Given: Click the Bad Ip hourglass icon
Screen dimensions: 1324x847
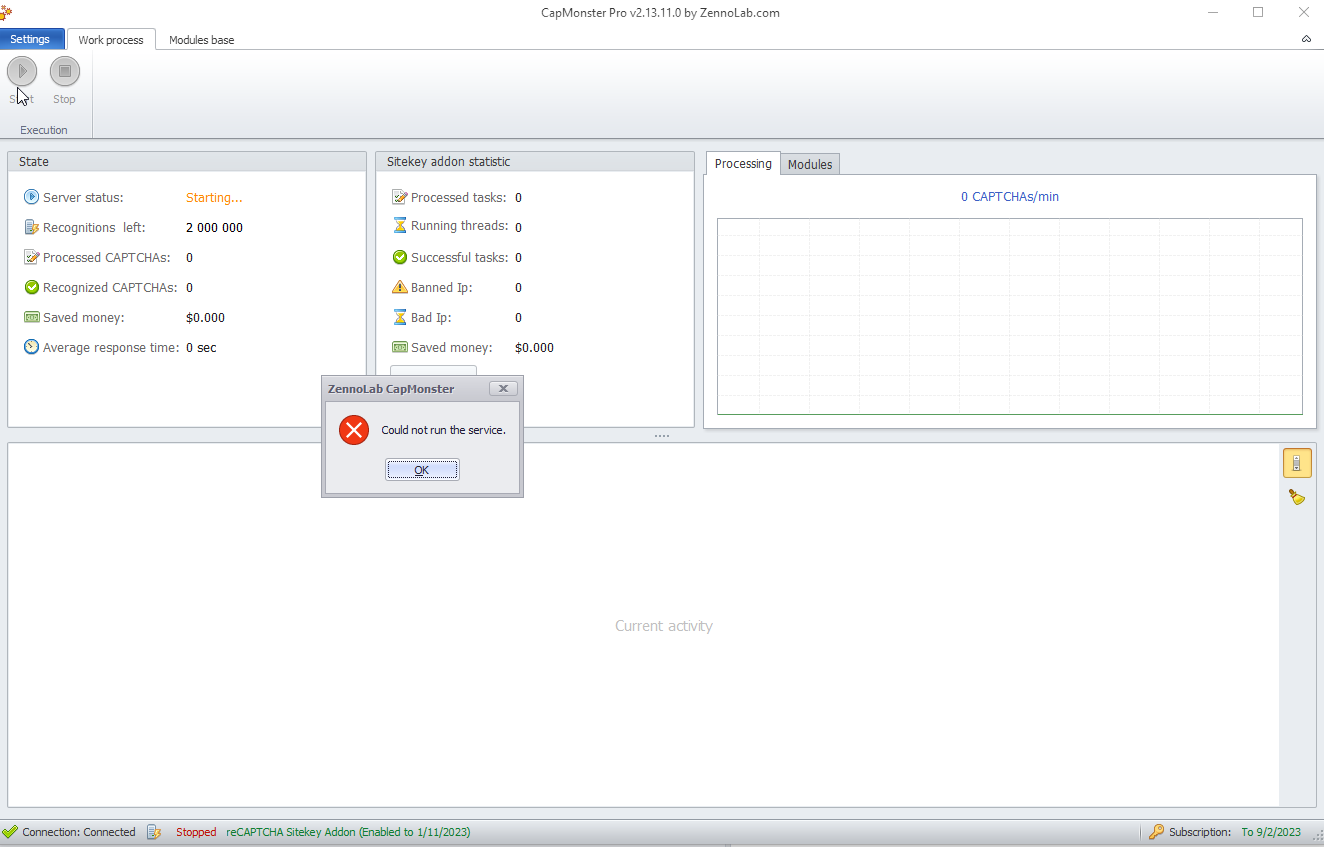Looking at the screenshot, I should pyautogui.click(x=400, y=317).
